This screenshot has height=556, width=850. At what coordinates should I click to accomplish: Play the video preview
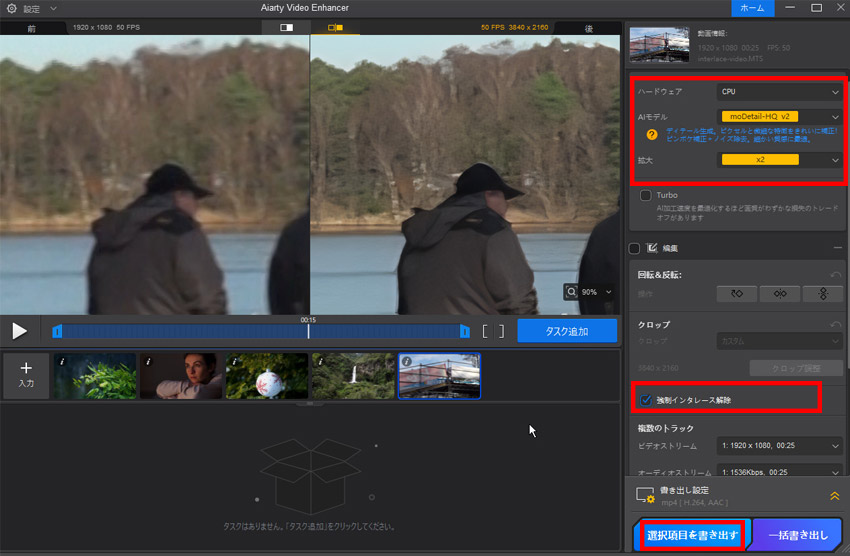coord(19,331)
